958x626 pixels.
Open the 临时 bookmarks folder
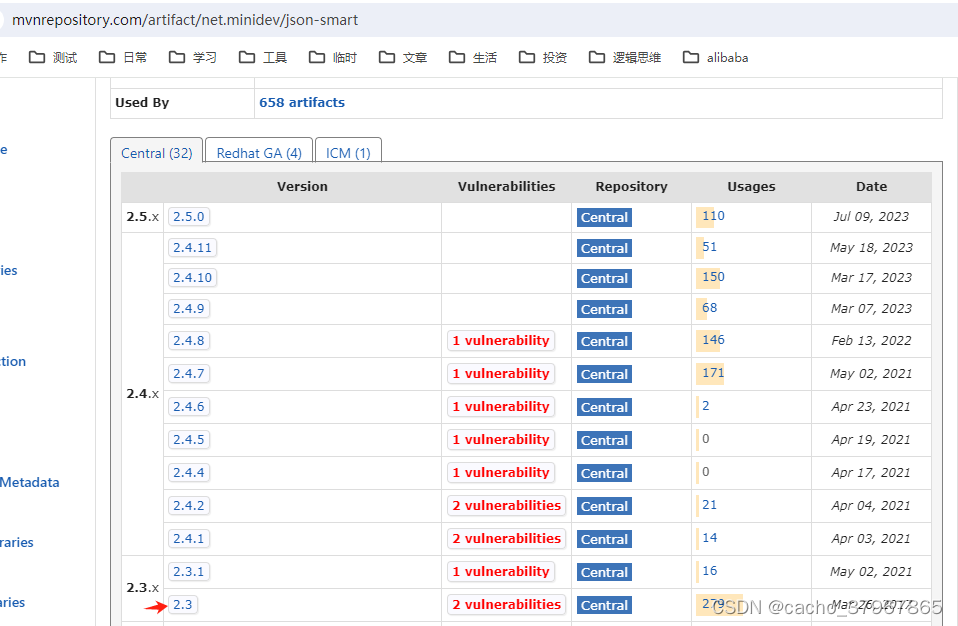(341, 57)
